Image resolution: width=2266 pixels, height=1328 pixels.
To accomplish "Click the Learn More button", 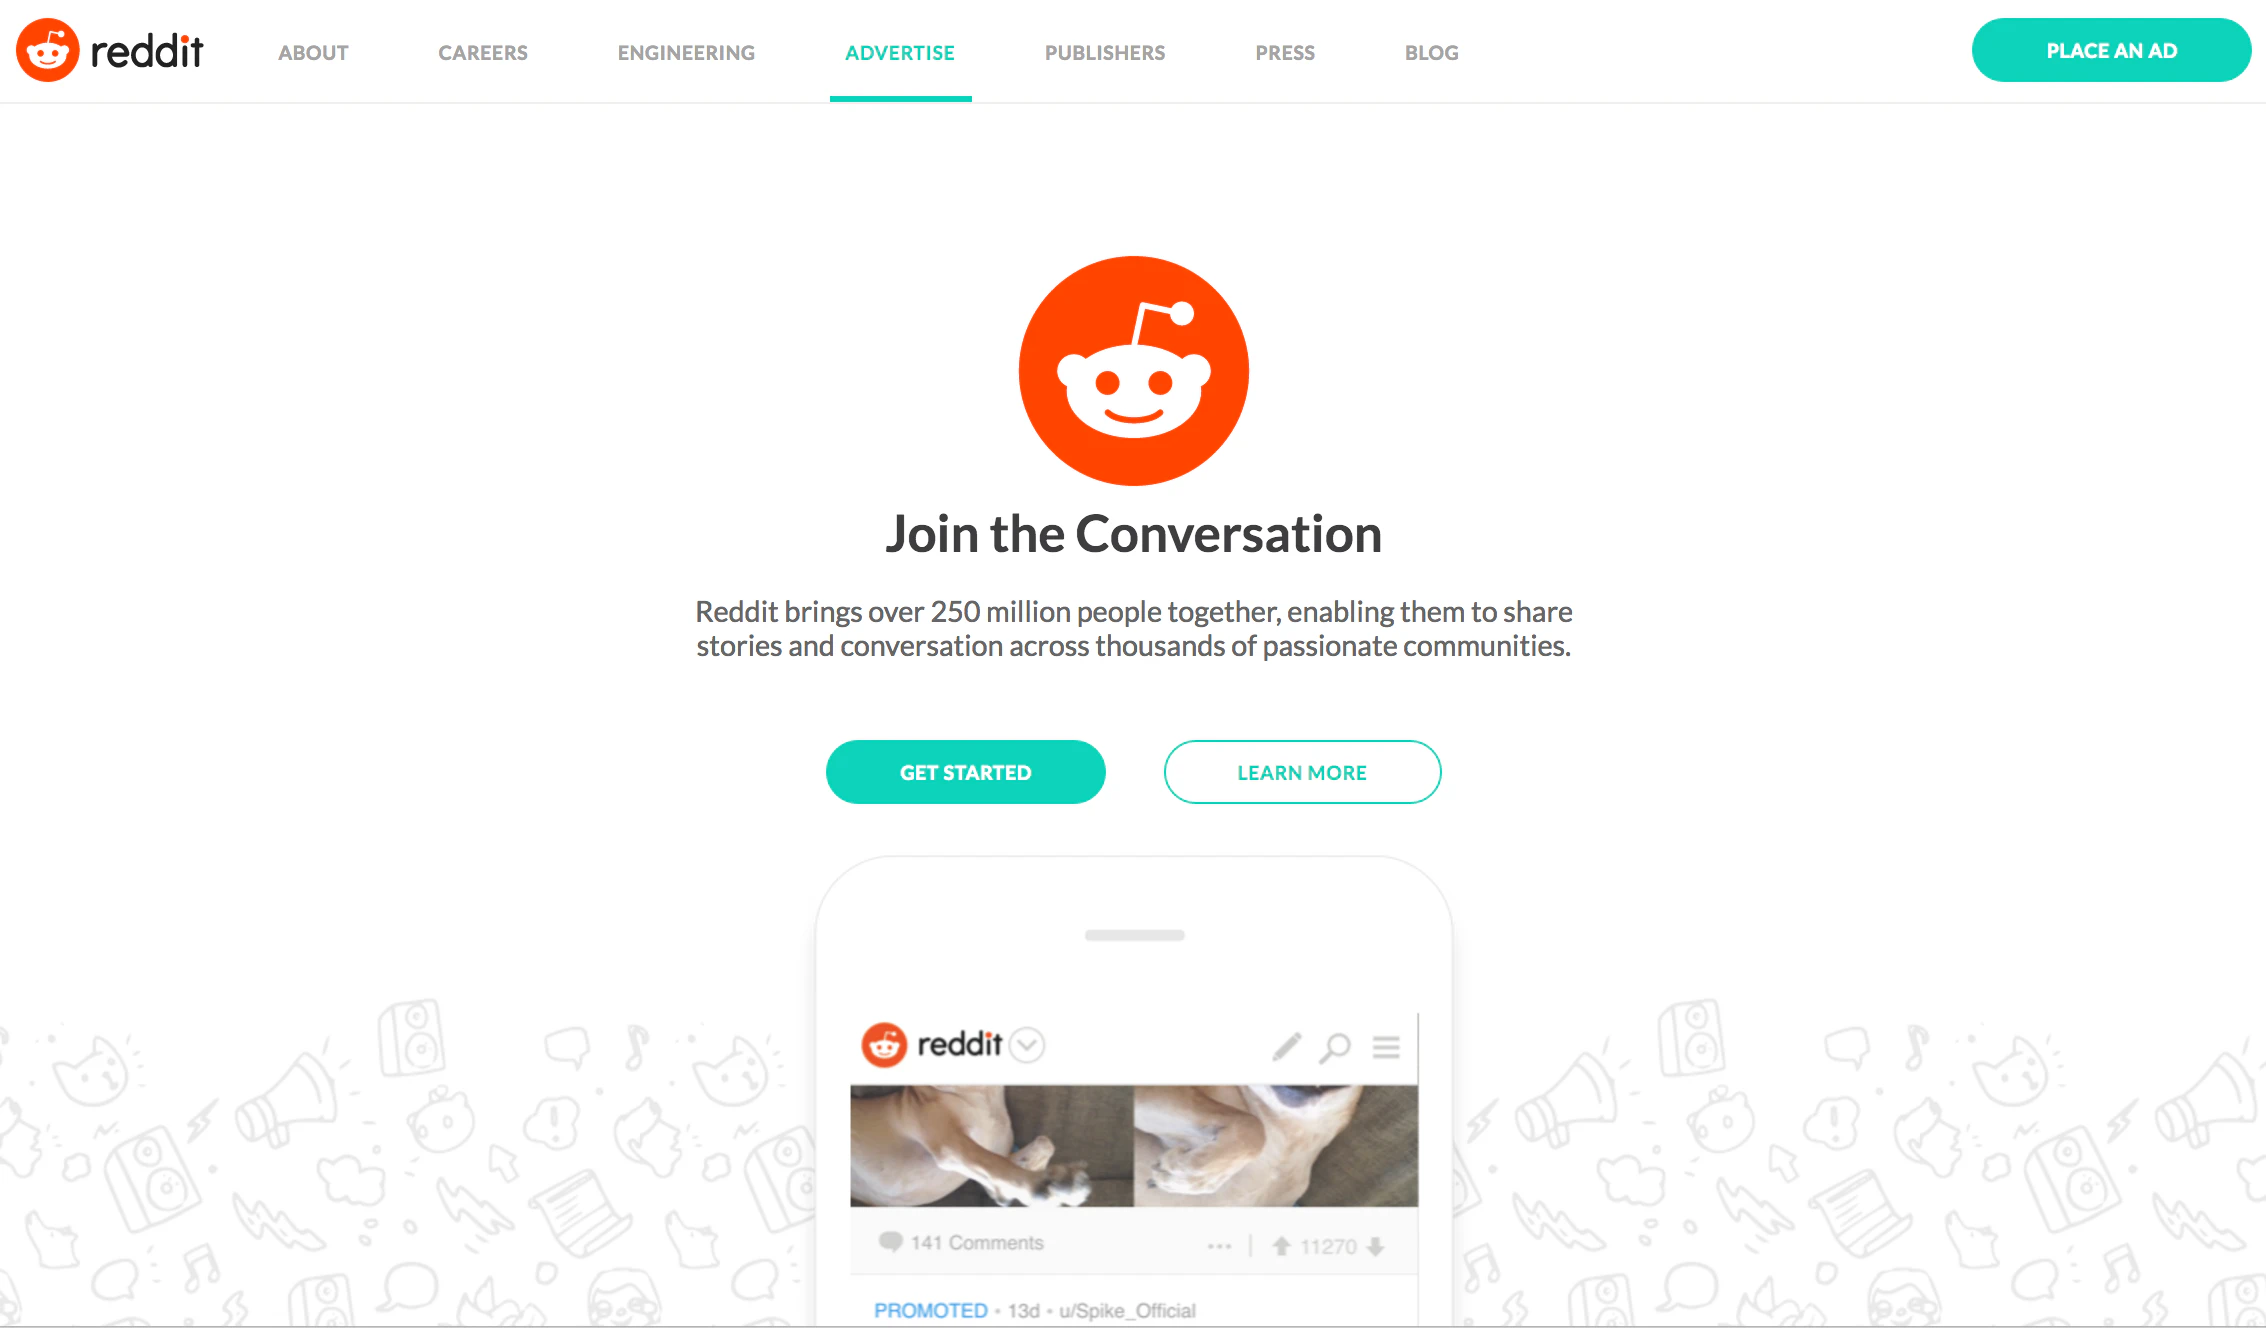I will [1302, 772].
